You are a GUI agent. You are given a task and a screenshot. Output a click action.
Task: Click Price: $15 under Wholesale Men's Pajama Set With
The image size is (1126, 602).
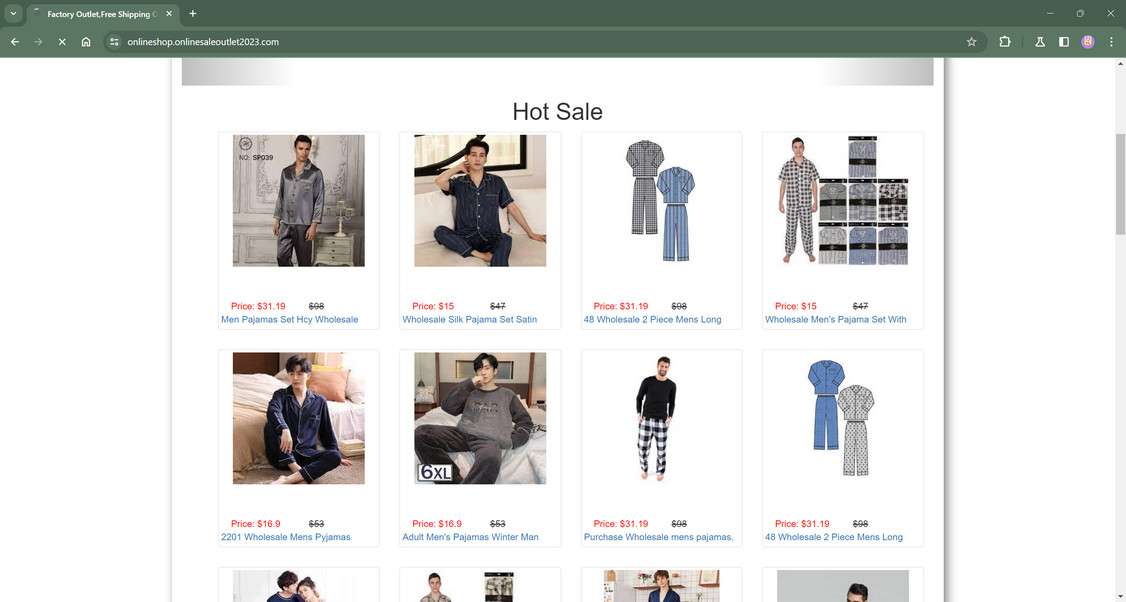(x=796, y=306)
